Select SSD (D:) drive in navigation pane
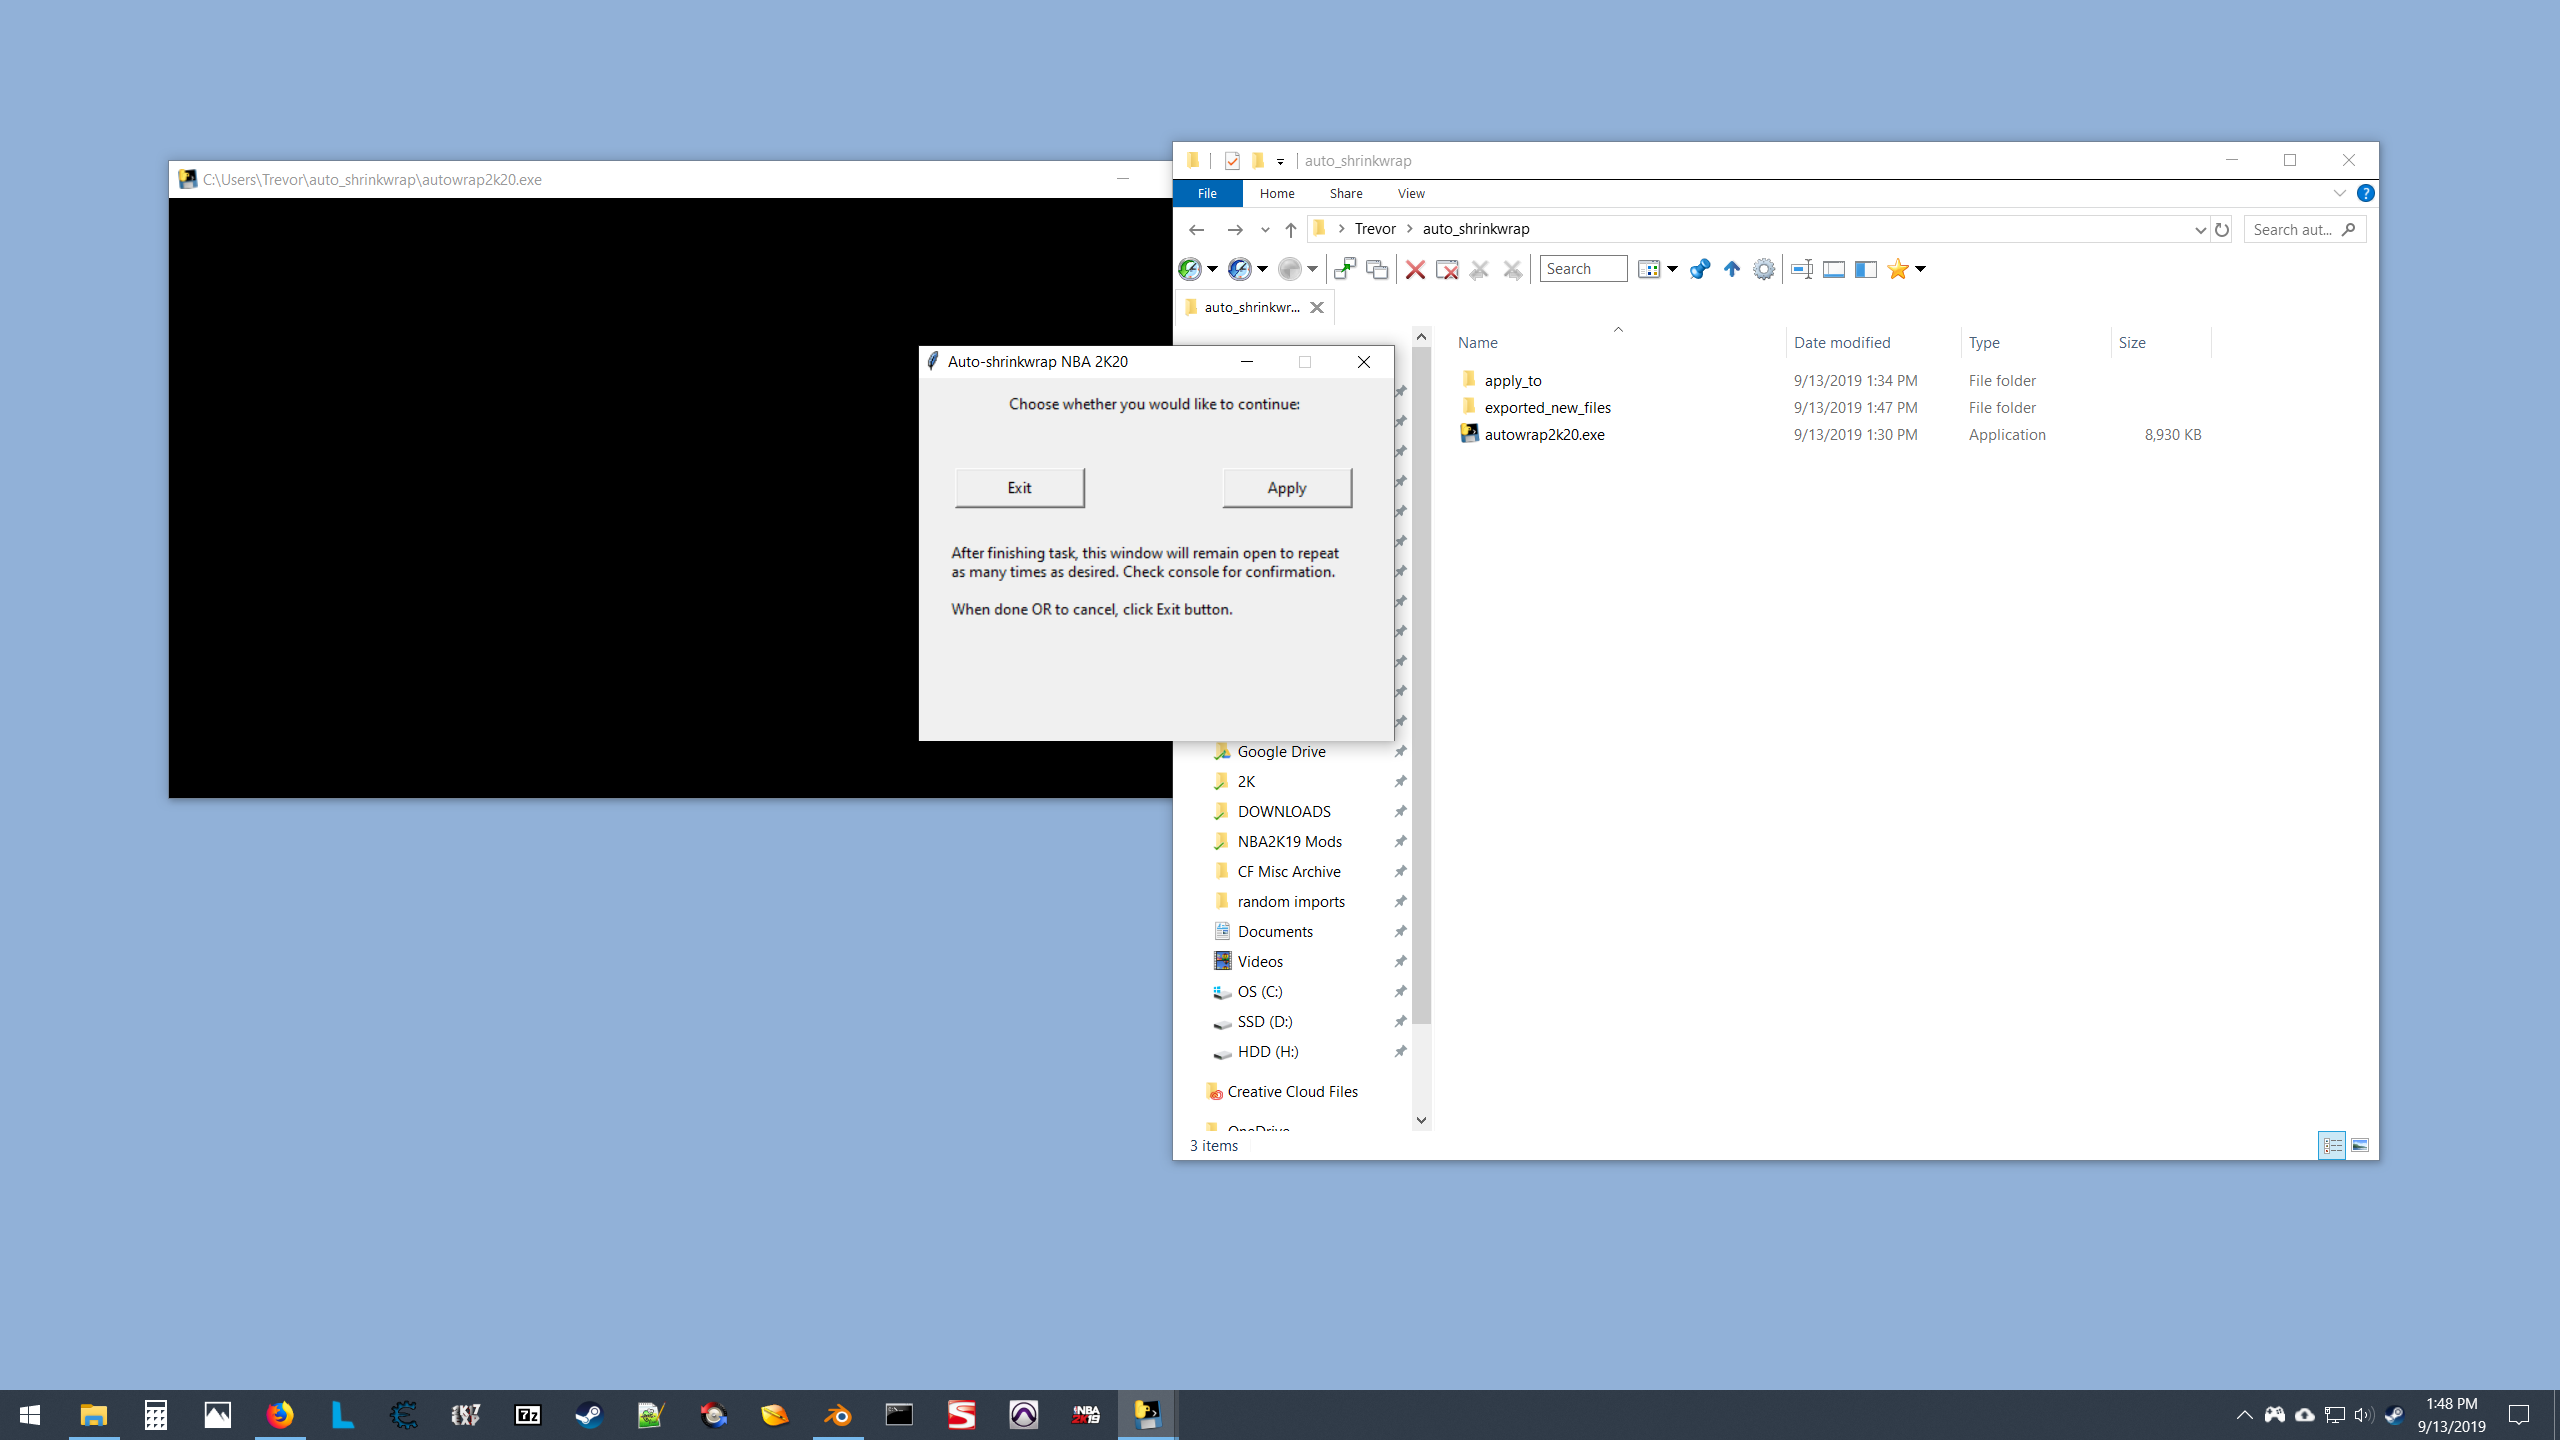2560x1440 pixels. click(x=1264, y=1021)
